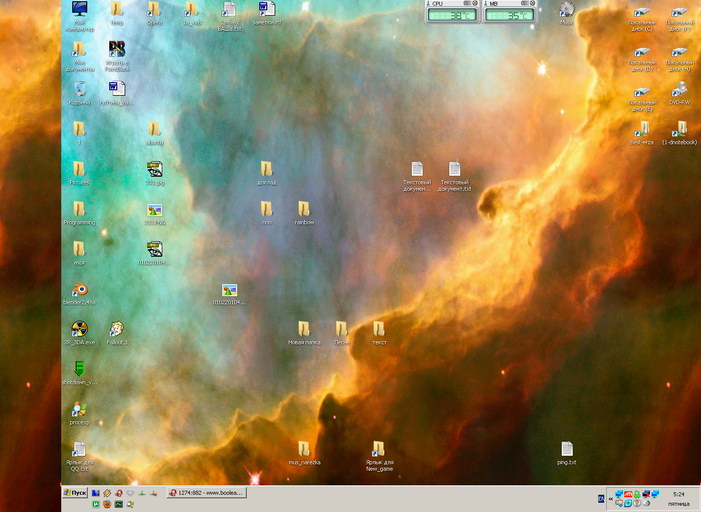701x512 pixels.
Task: Open the Новая папка folder
Action: click(304, 329)
